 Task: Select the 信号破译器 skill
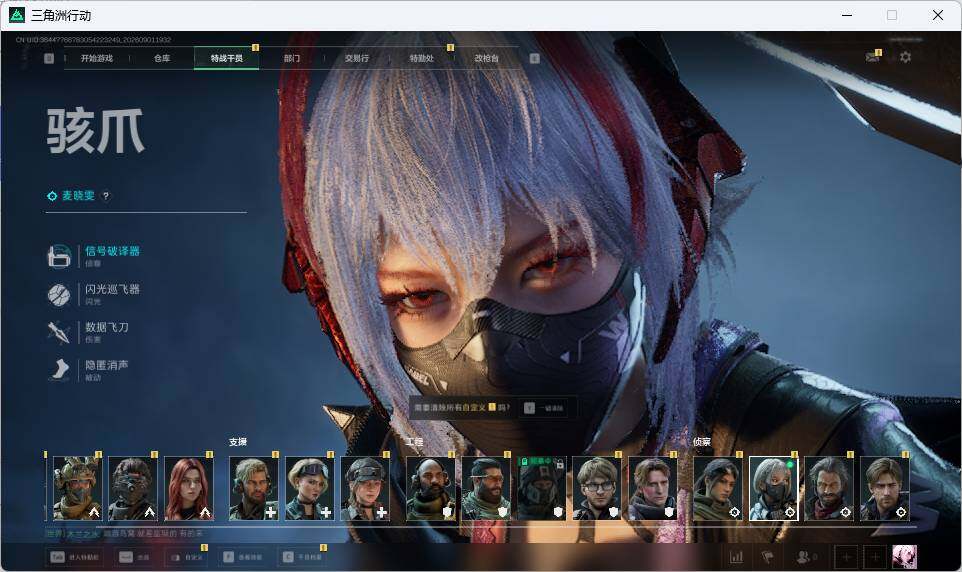pos(95,256)
